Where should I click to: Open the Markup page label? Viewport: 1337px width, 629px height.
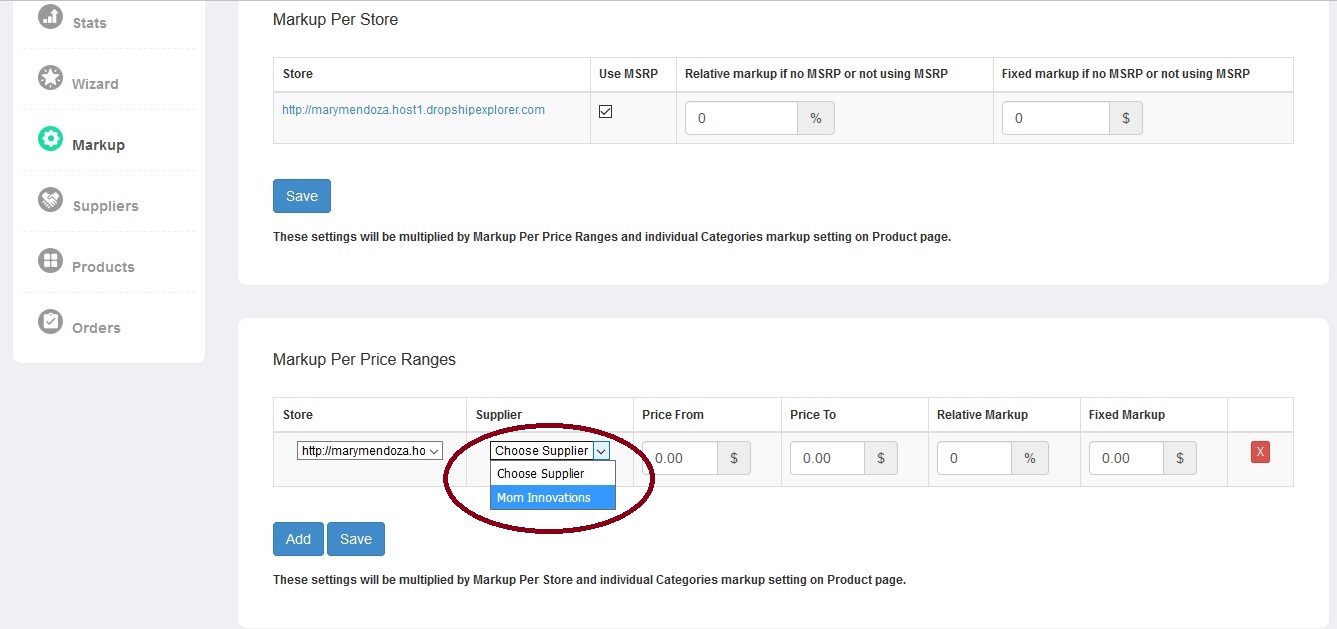[98, 145]
